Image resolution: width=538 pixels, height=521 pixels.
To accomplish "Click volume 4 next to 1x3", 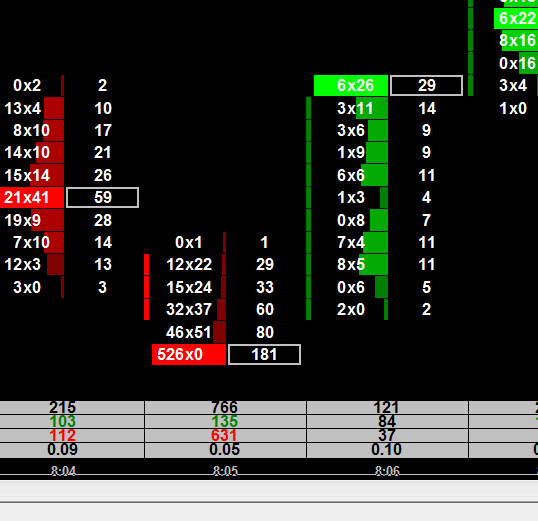I will click(x=426, y=197).
